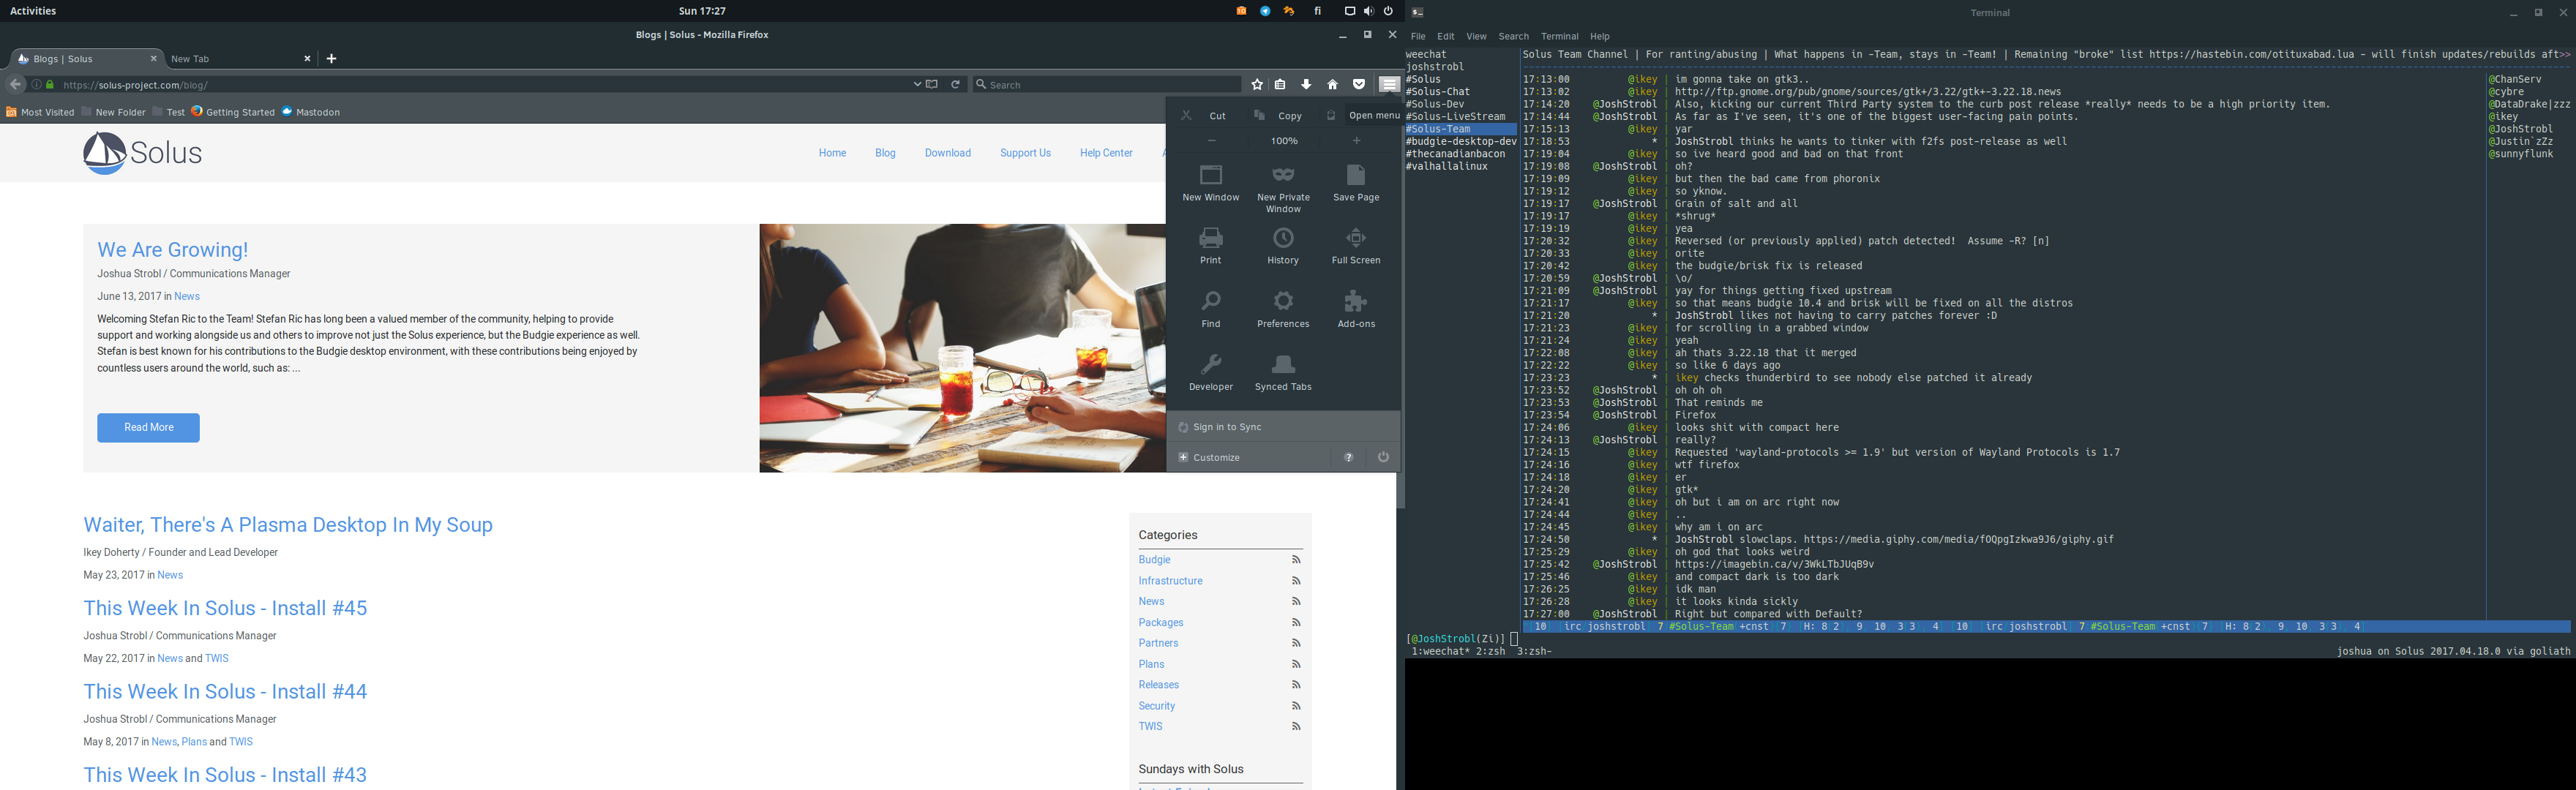Select Find in the Firefox menu
Screen dimensions: 2576x790
(x=1210, y=310)
